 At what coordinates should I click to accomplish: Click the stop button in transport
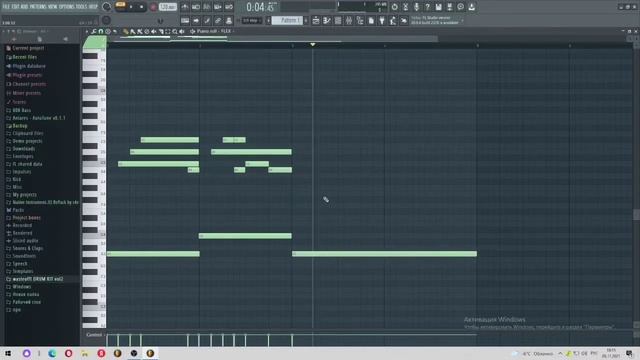pyautogui.click(x=142, y=7)
